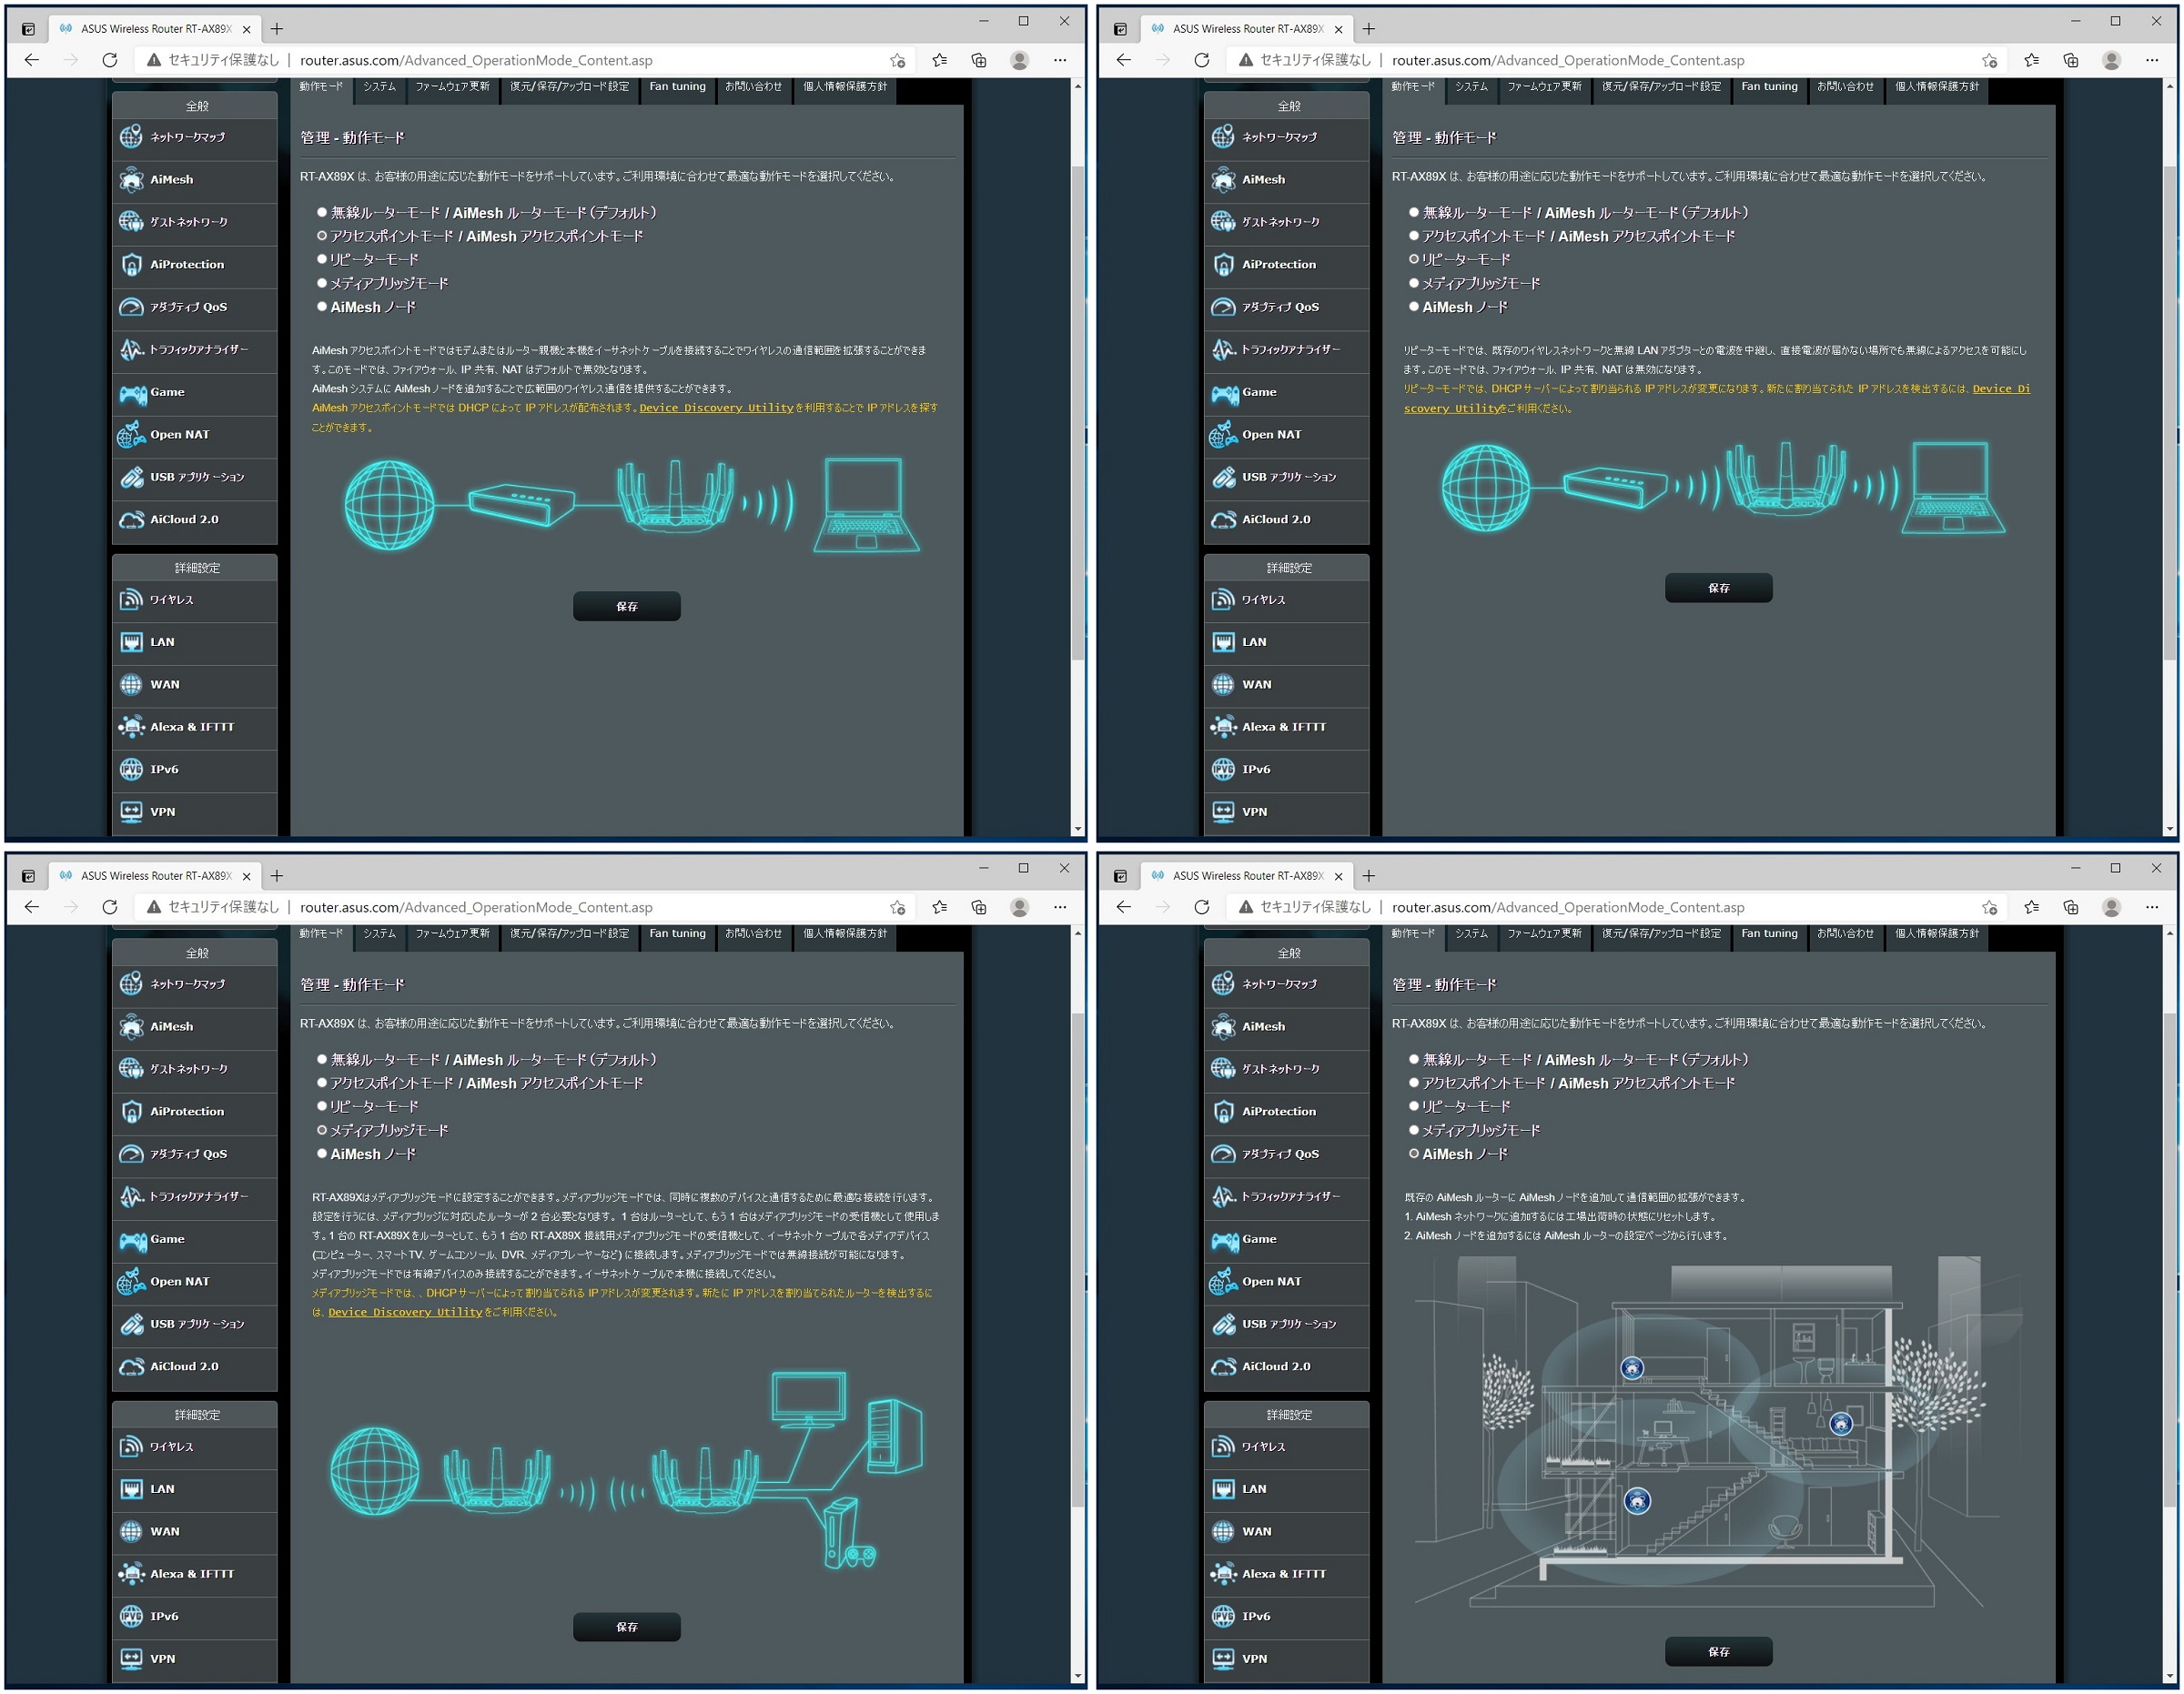Open ワイヤレス settings in bottom-left window sidebar
This screenshot has width=2184, height=1694.
tap(195, 1447)
